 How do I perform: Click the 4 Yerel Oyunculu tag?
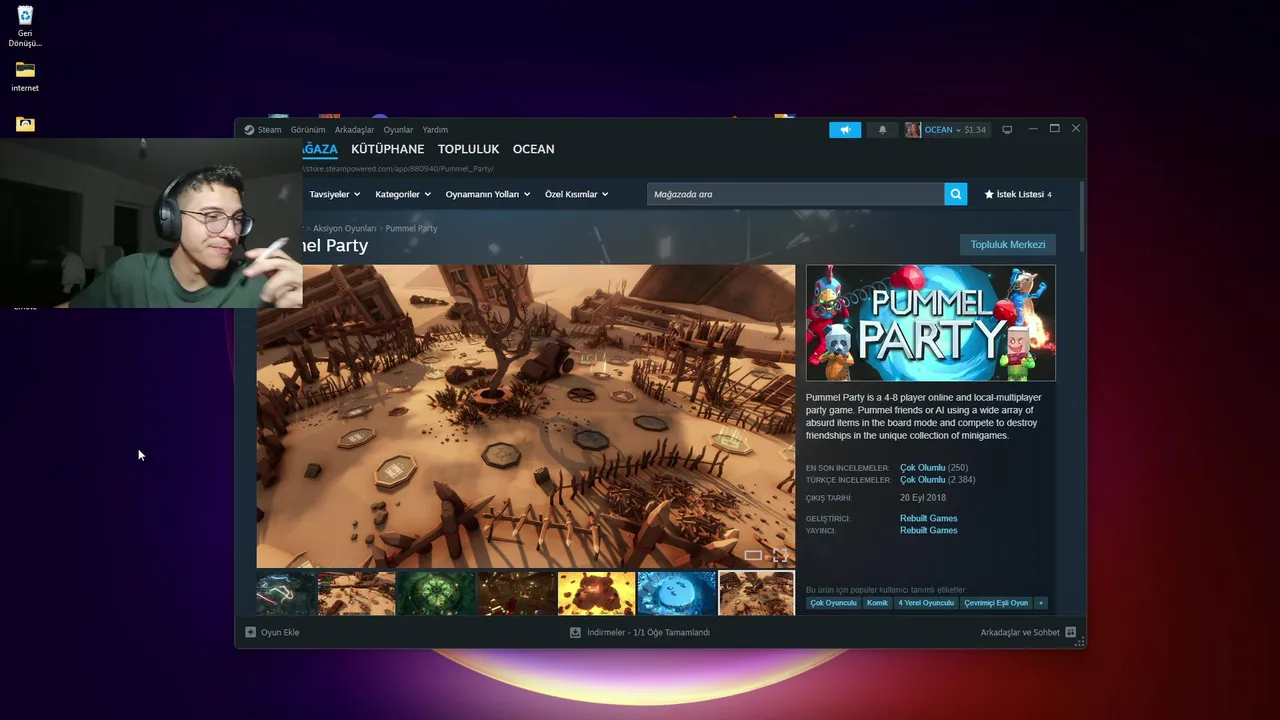tap(925, 603)
